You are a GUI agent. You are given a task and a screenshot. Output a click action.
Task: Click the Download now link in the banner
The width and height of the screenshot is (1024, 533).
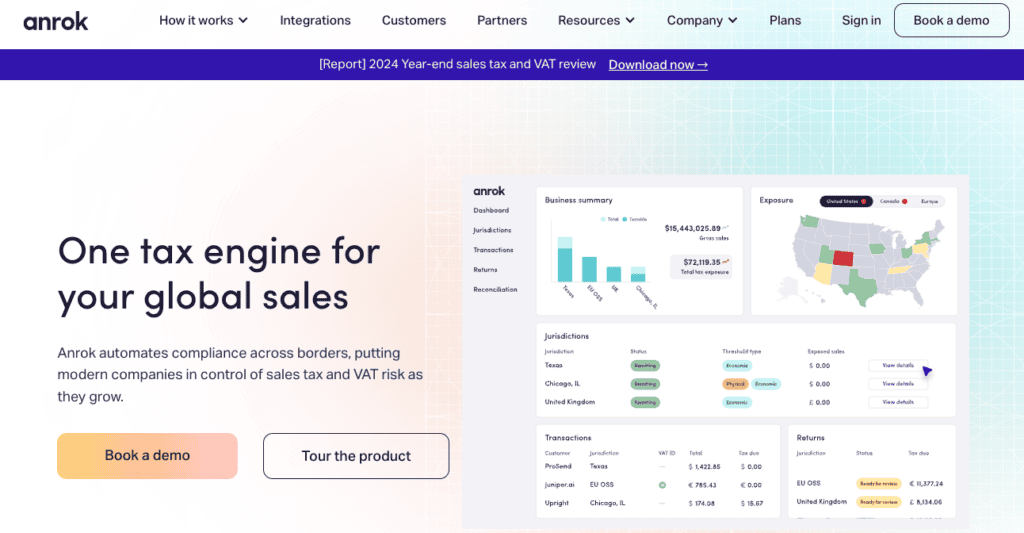click(657, 64)
